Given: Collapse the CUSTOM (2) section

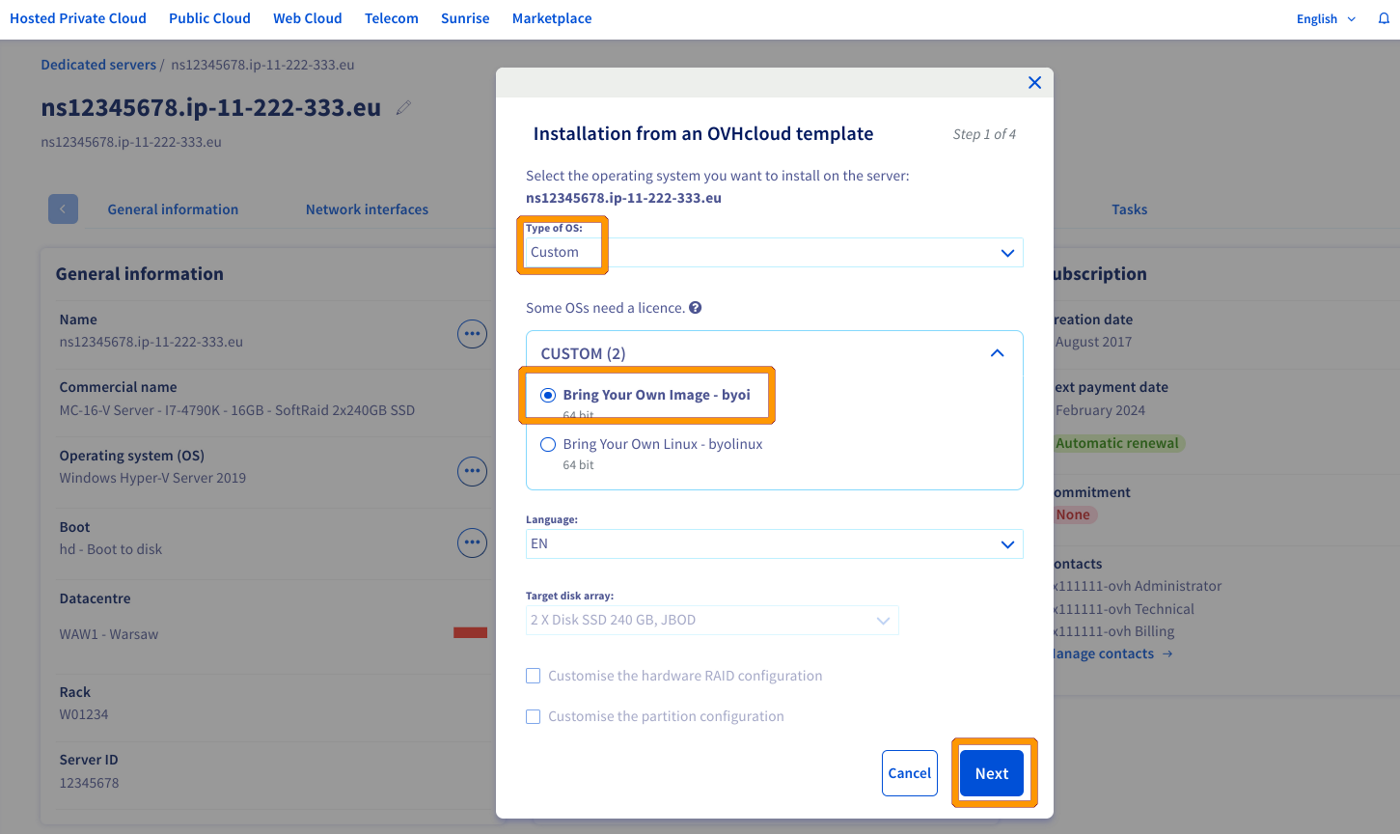Looking at the screenshot, I should (x=996, y=353).
